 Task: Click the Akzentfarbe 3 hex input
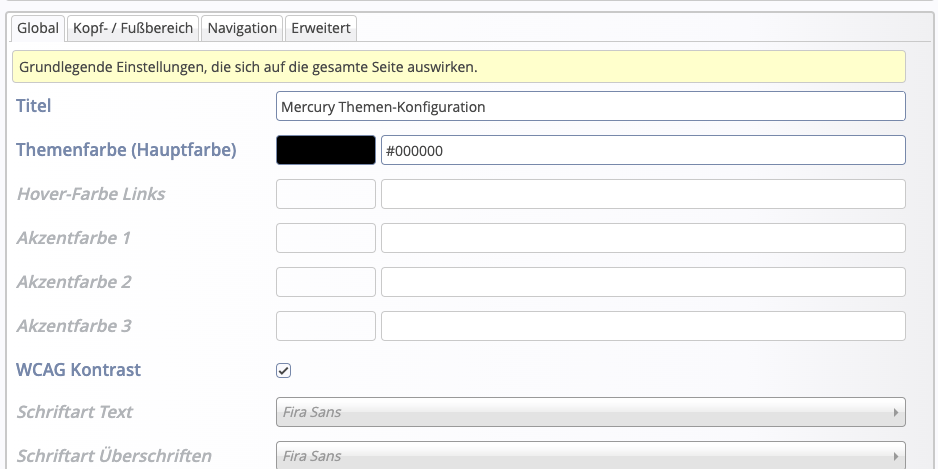click(642, 326)
